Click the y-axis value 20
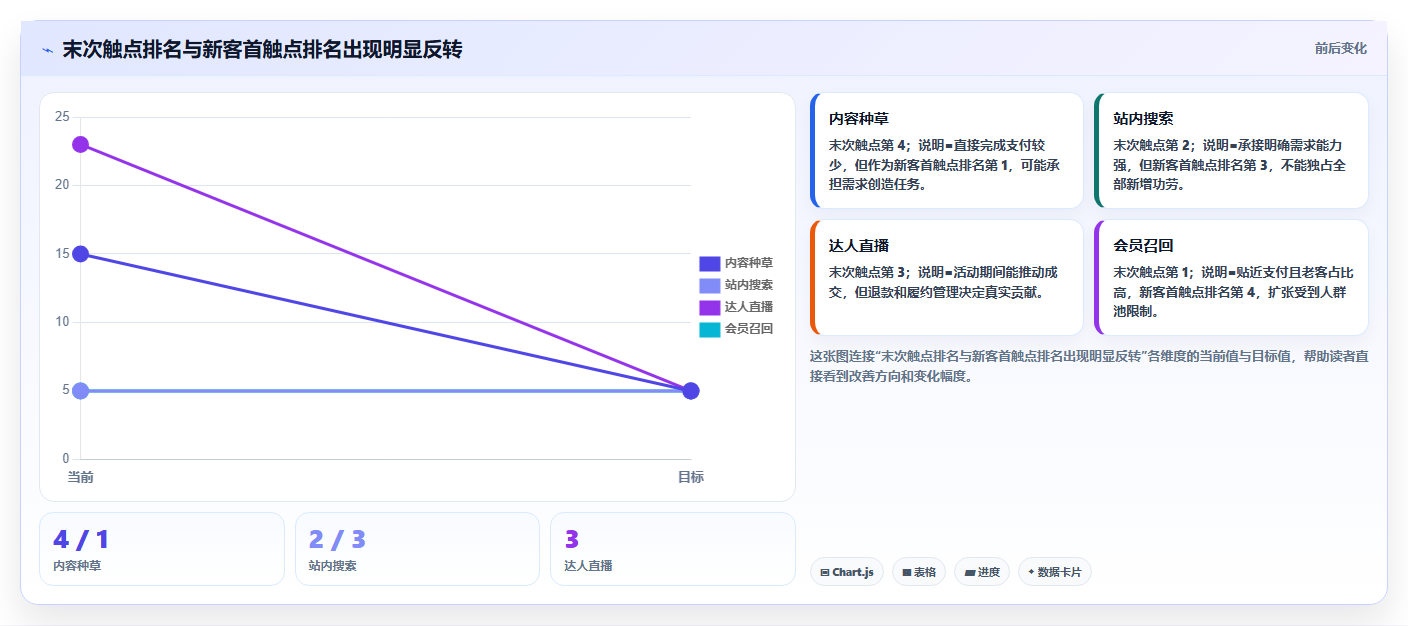The width and height of the screenshot is (1408, 626). [x=62, y=185]
